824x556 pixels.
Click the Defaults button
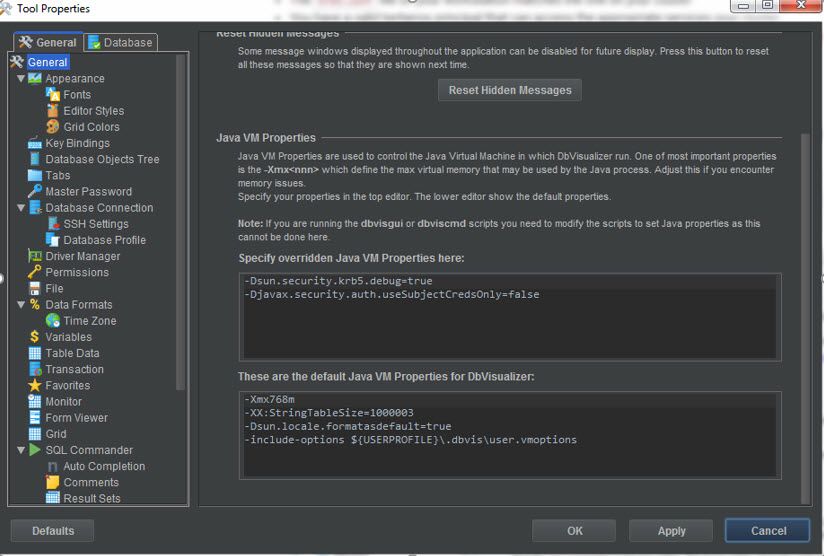pyautogui.click(x=53, y=531)
